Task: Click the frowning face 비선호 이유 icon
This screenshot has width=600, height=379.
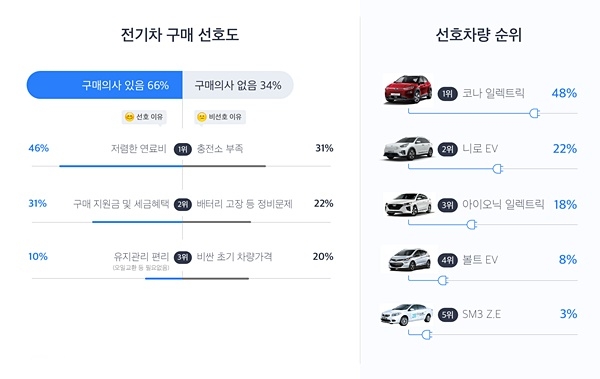Action: tap(202, 117)
